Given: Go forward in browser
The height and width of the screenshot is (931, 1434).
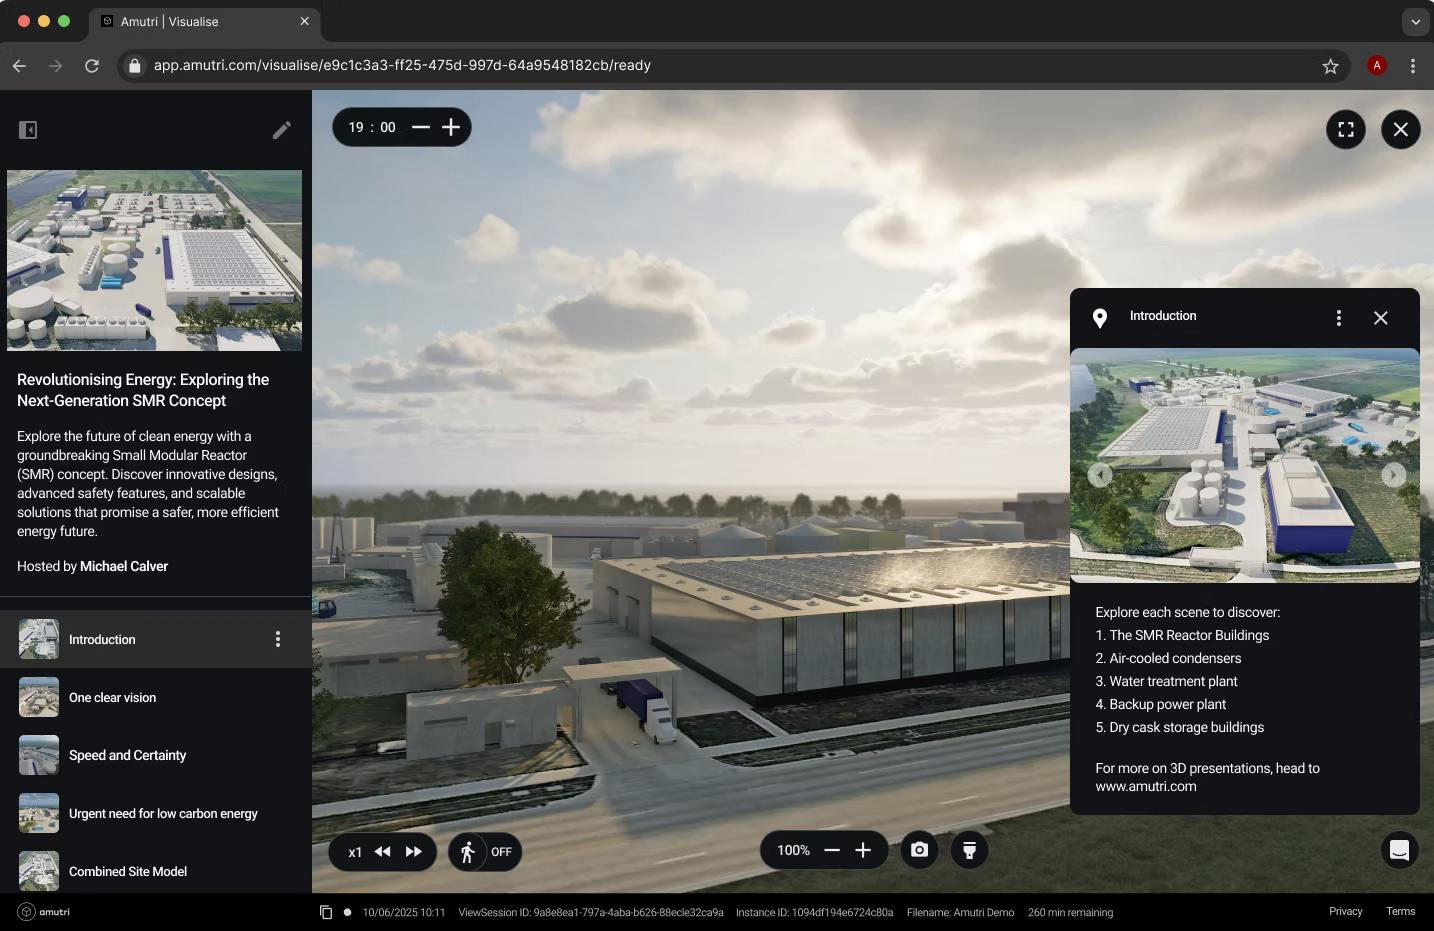Looking at the screenshot, I should coord(56,65).
